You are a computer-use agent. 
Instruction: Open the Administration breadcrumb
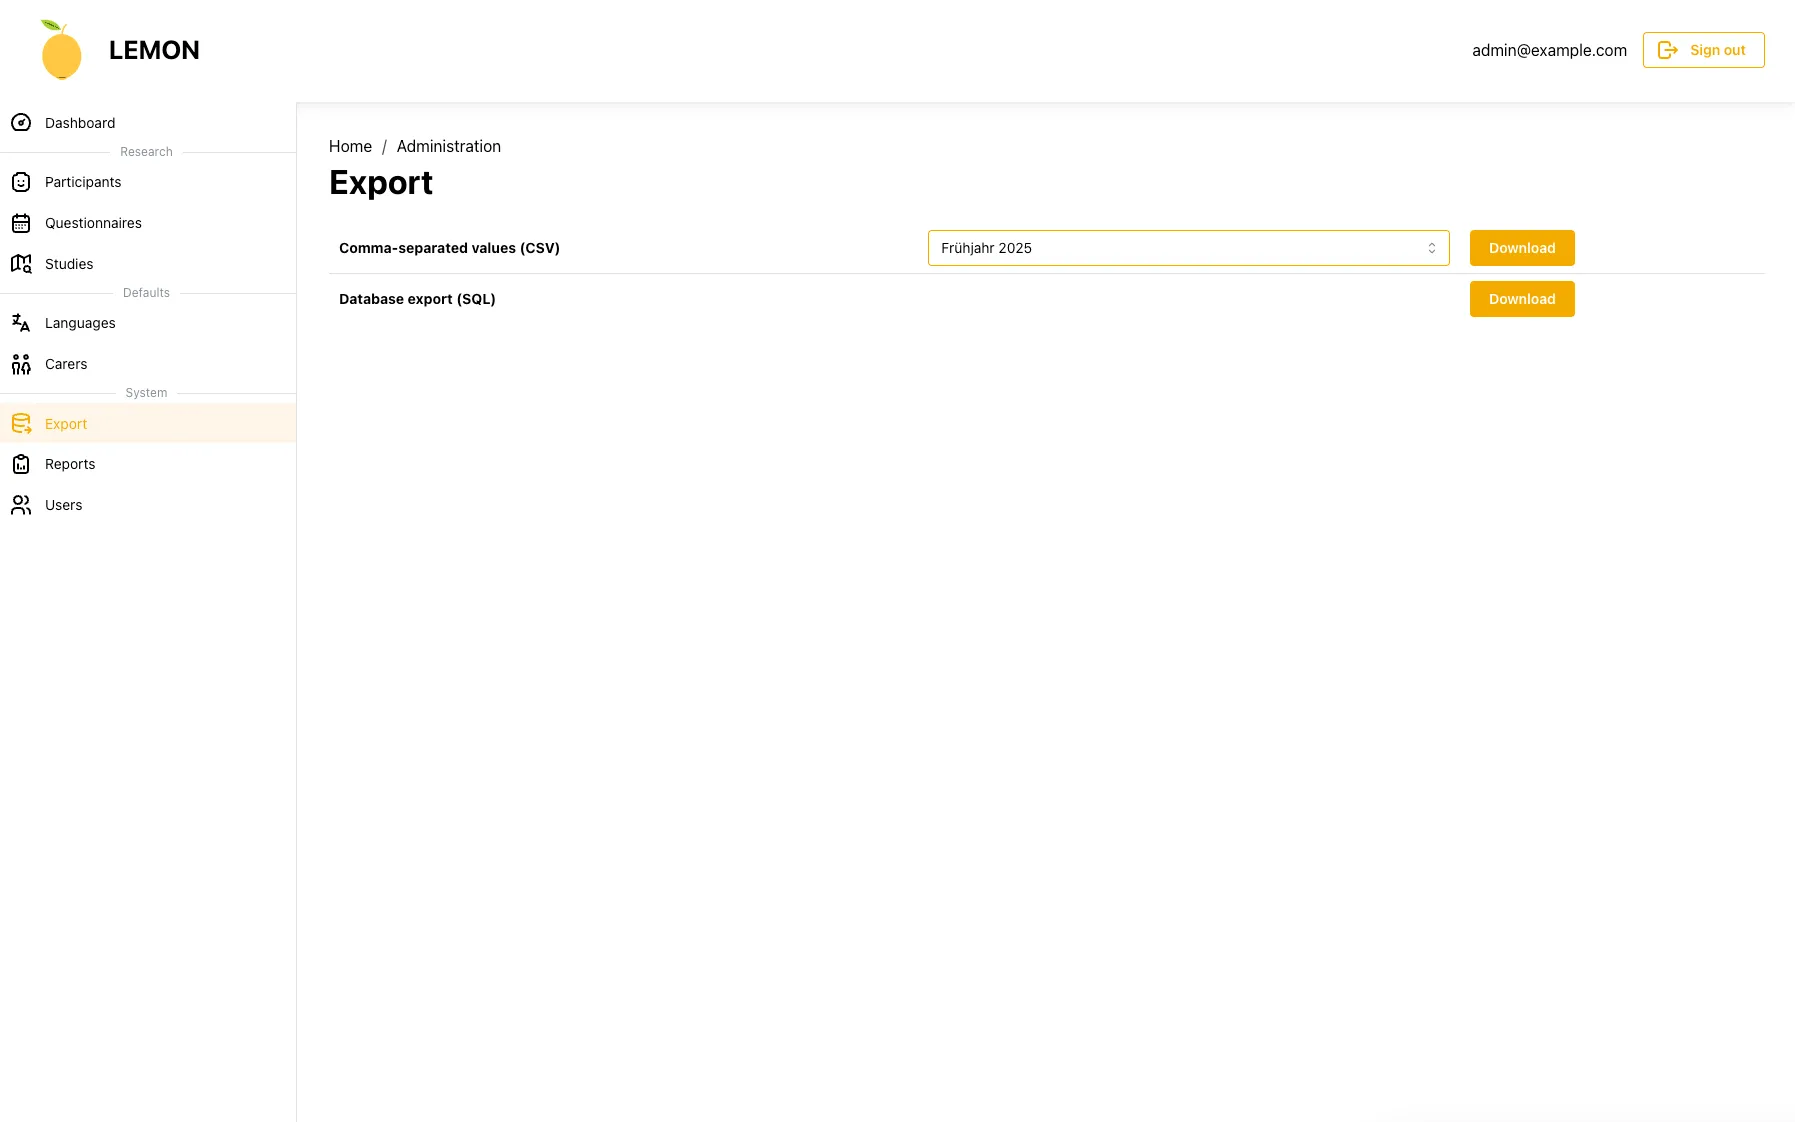(448, 146)
